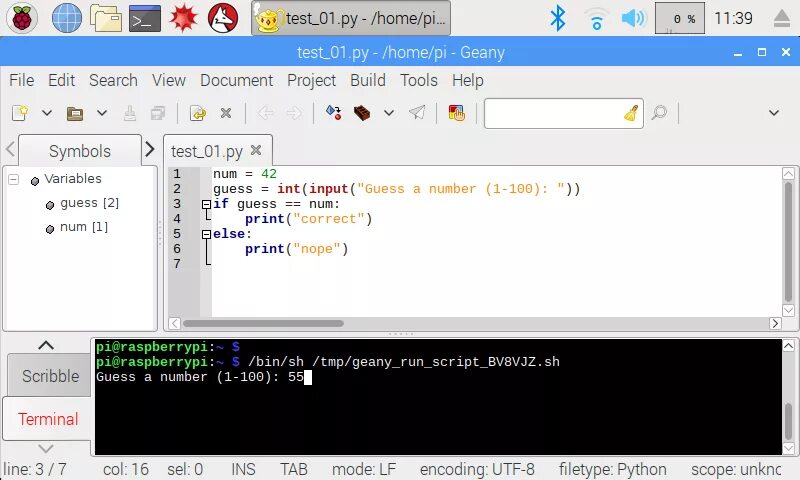This screenshot has height=480, width=800.
Task: Click the 'encoding: UTF-8' status bar text
Action: (x=477, y=469)
